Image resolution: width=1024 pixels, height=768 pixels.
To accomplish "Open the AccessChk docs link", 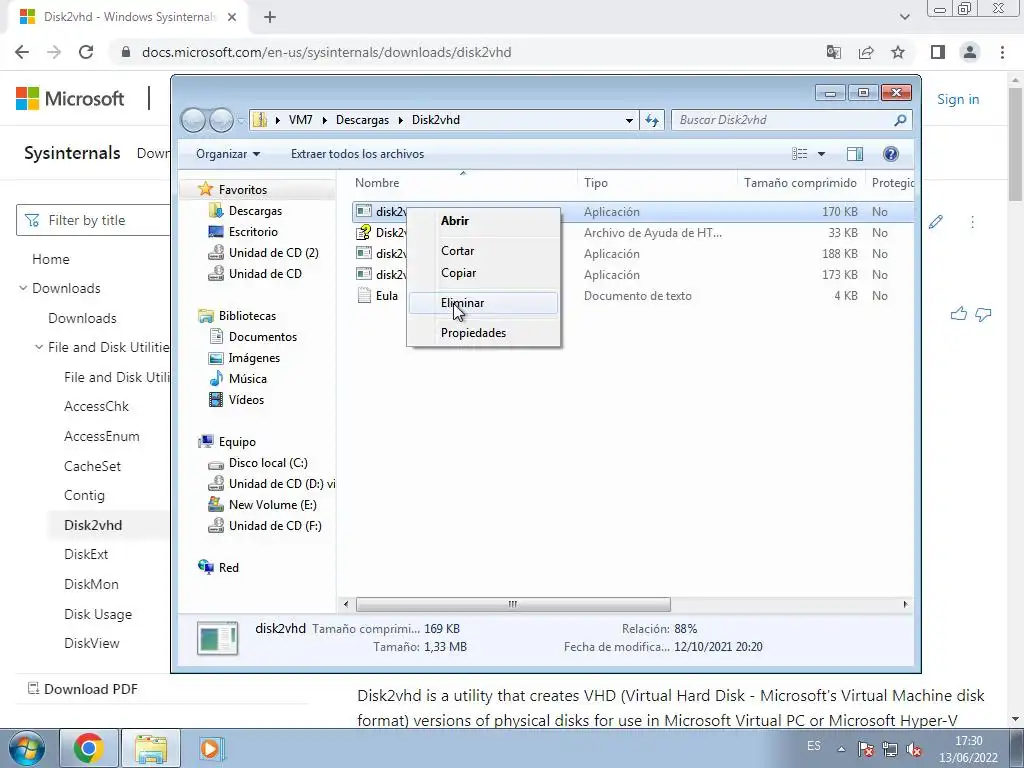I will (x=97, y=406).
